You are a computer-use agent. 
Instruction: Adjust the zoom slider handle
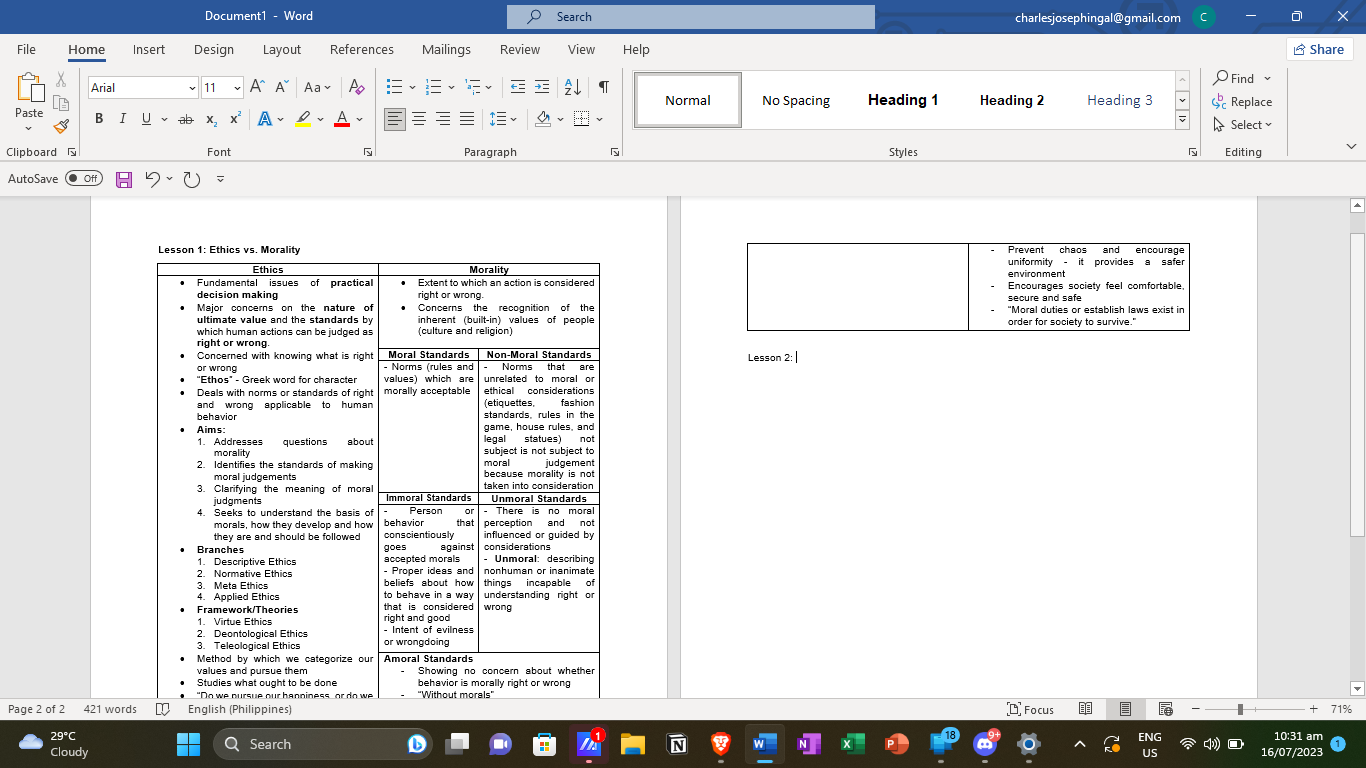pos(1240,709)
